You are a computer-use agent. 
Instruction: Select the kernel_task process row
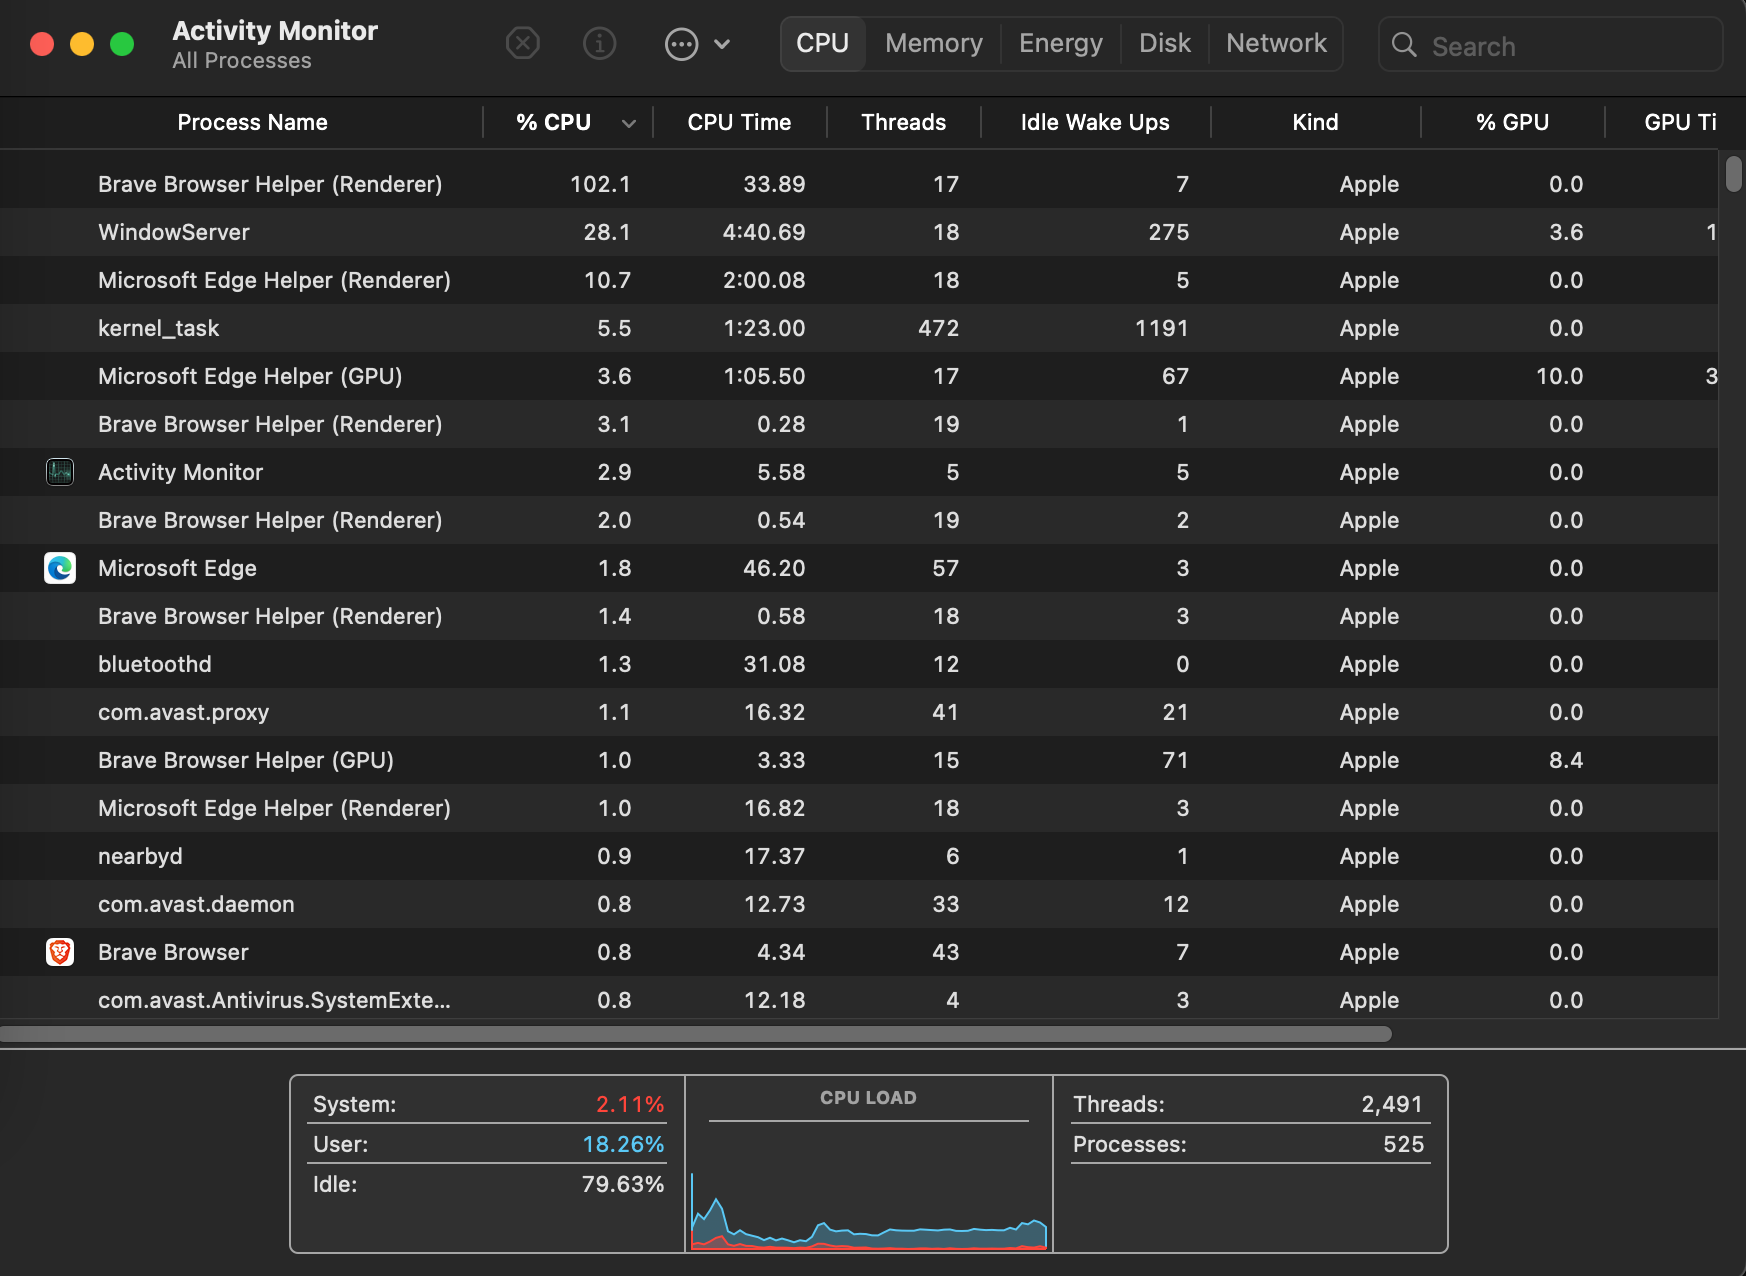[x=859, y=328]
